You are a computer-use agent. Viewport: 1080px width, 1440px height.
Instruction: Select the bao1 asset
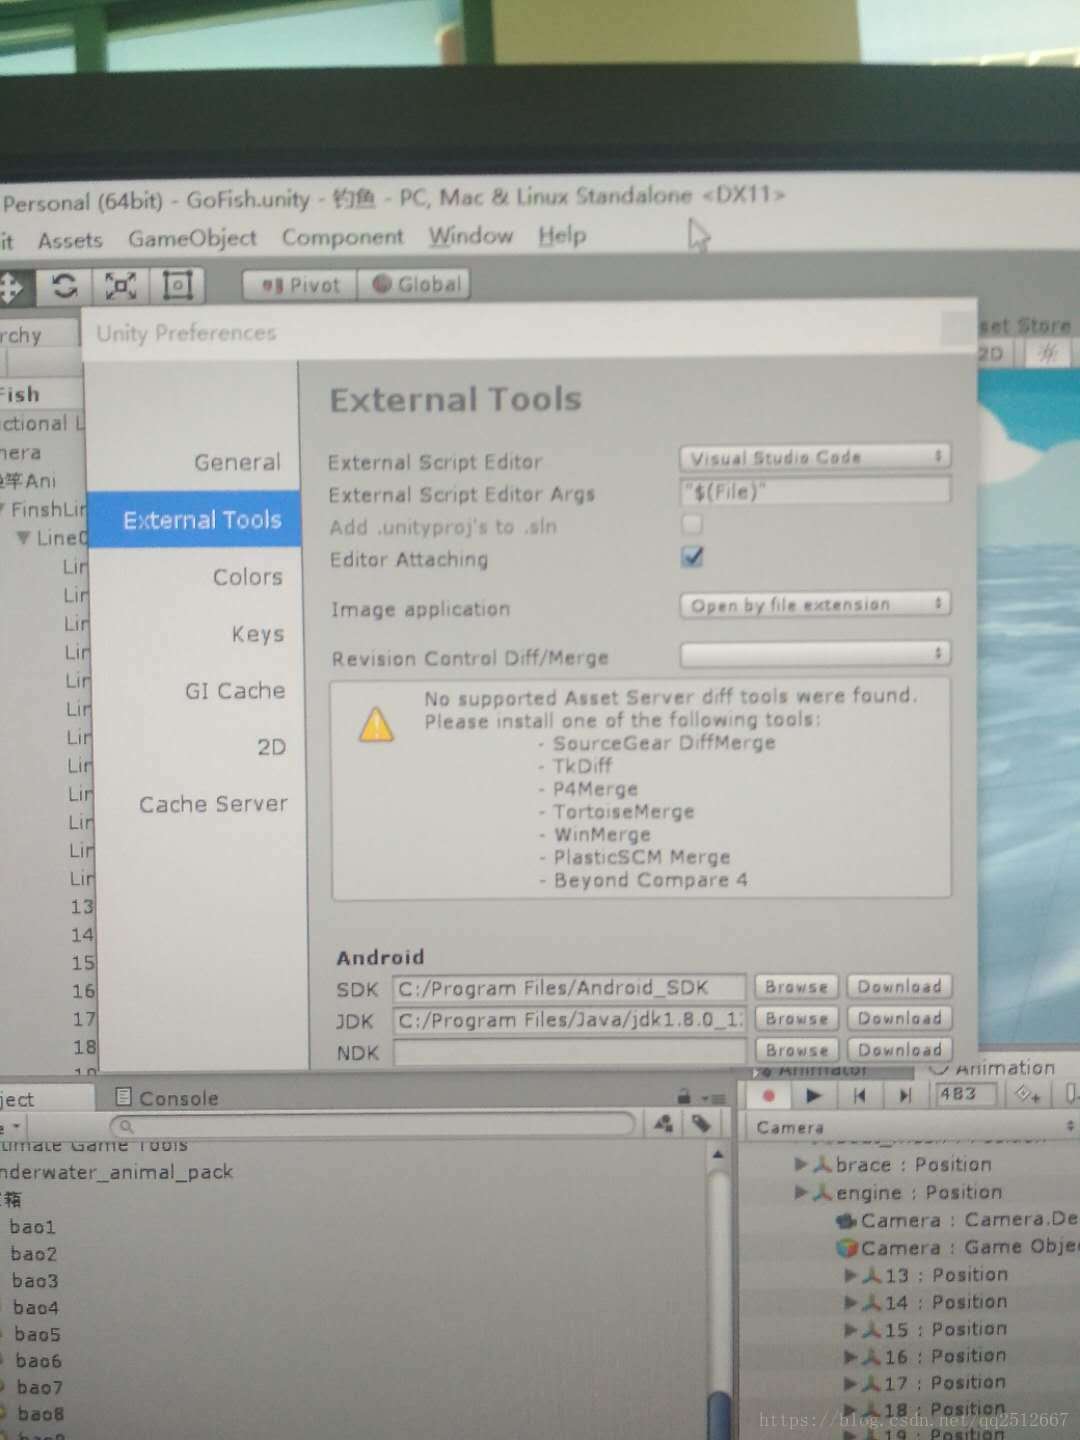(33, 1227)
